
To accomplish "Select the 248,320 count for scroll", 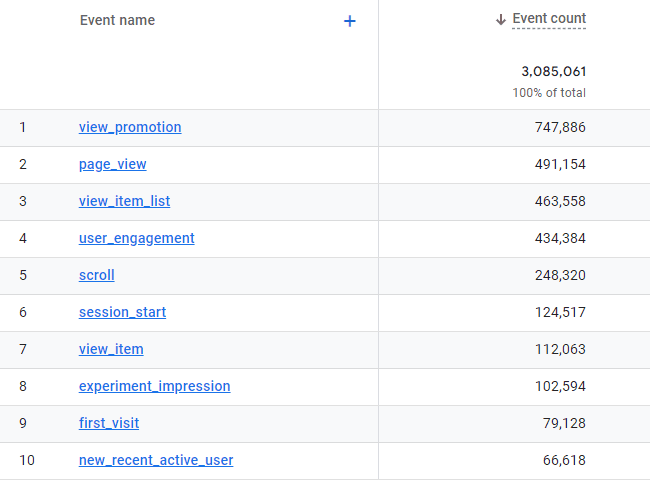I will (560, 275).
